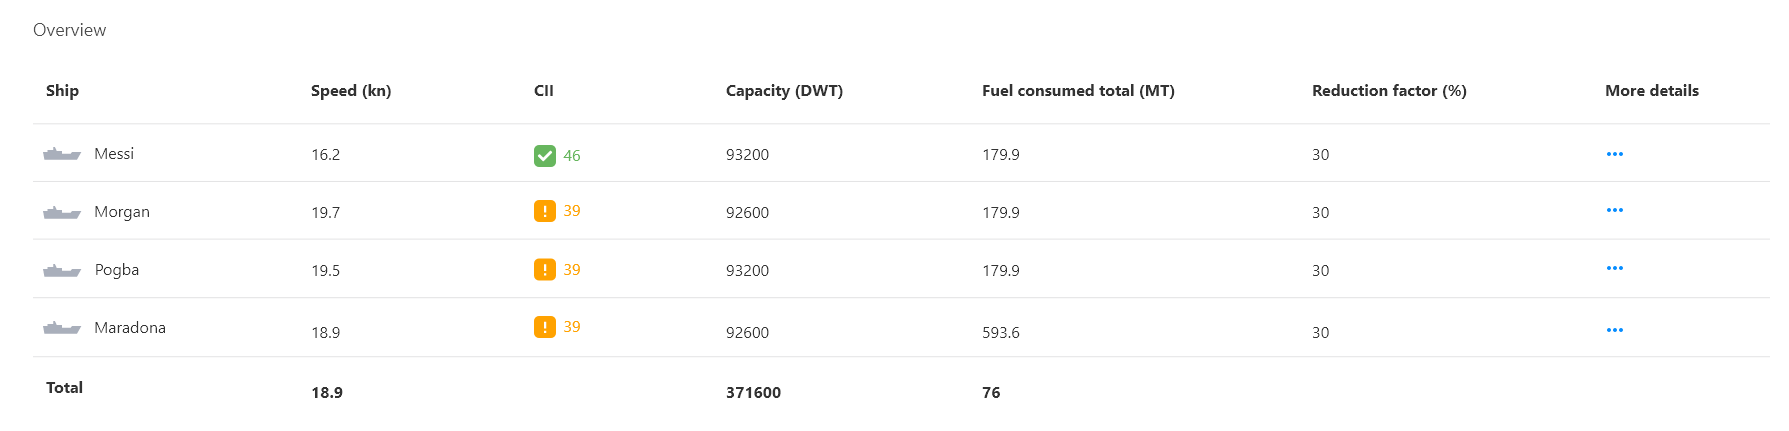Click the Ship column header

tap(62, 91)
